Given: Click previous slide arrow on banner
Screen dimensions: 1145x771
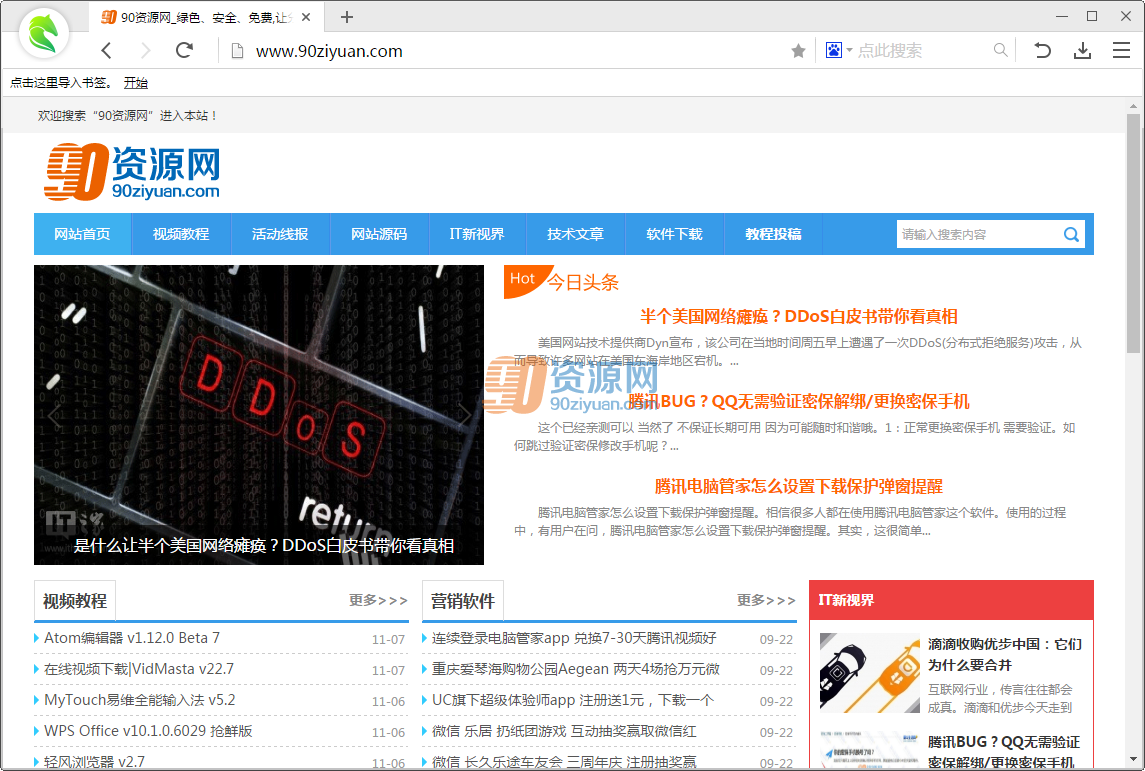Looking at the screenshot, I should click(x=55, y=415).
